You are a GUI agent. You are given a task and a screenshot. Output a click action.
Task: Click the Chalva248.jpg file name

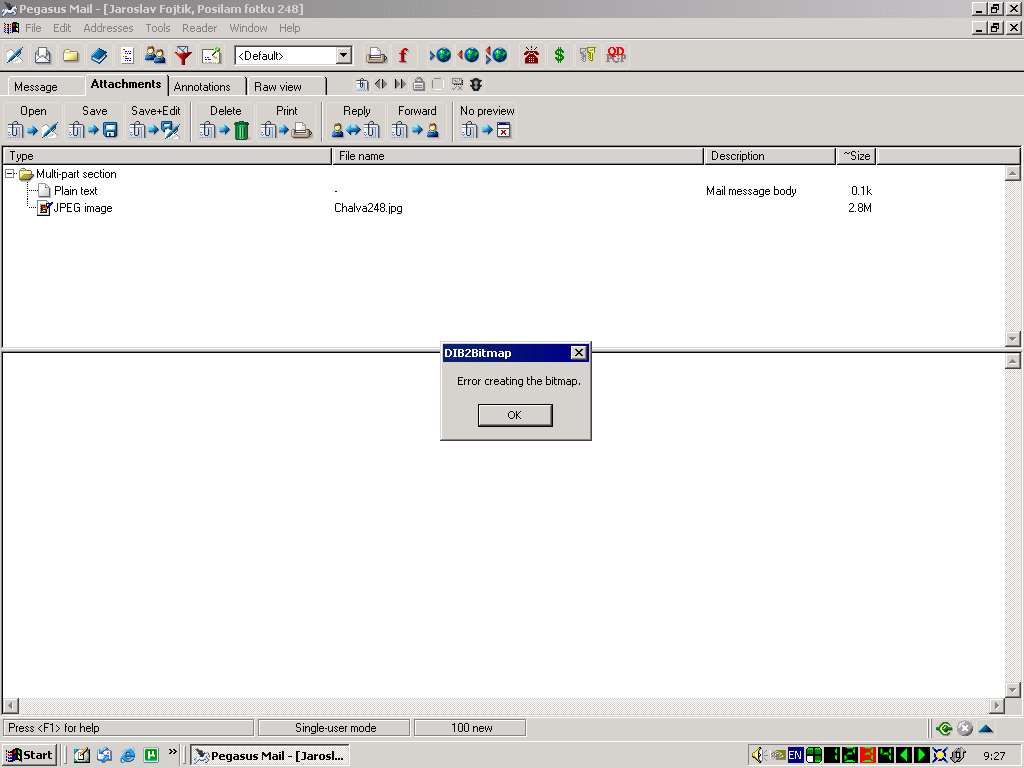(x=368, y=208)
